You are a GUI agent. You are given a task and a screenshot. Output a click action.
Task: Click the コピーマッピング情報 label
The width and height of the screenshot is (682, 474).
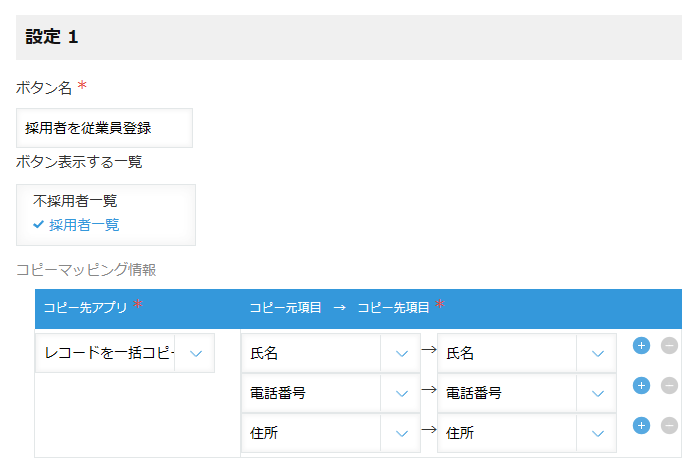(86, 270)
